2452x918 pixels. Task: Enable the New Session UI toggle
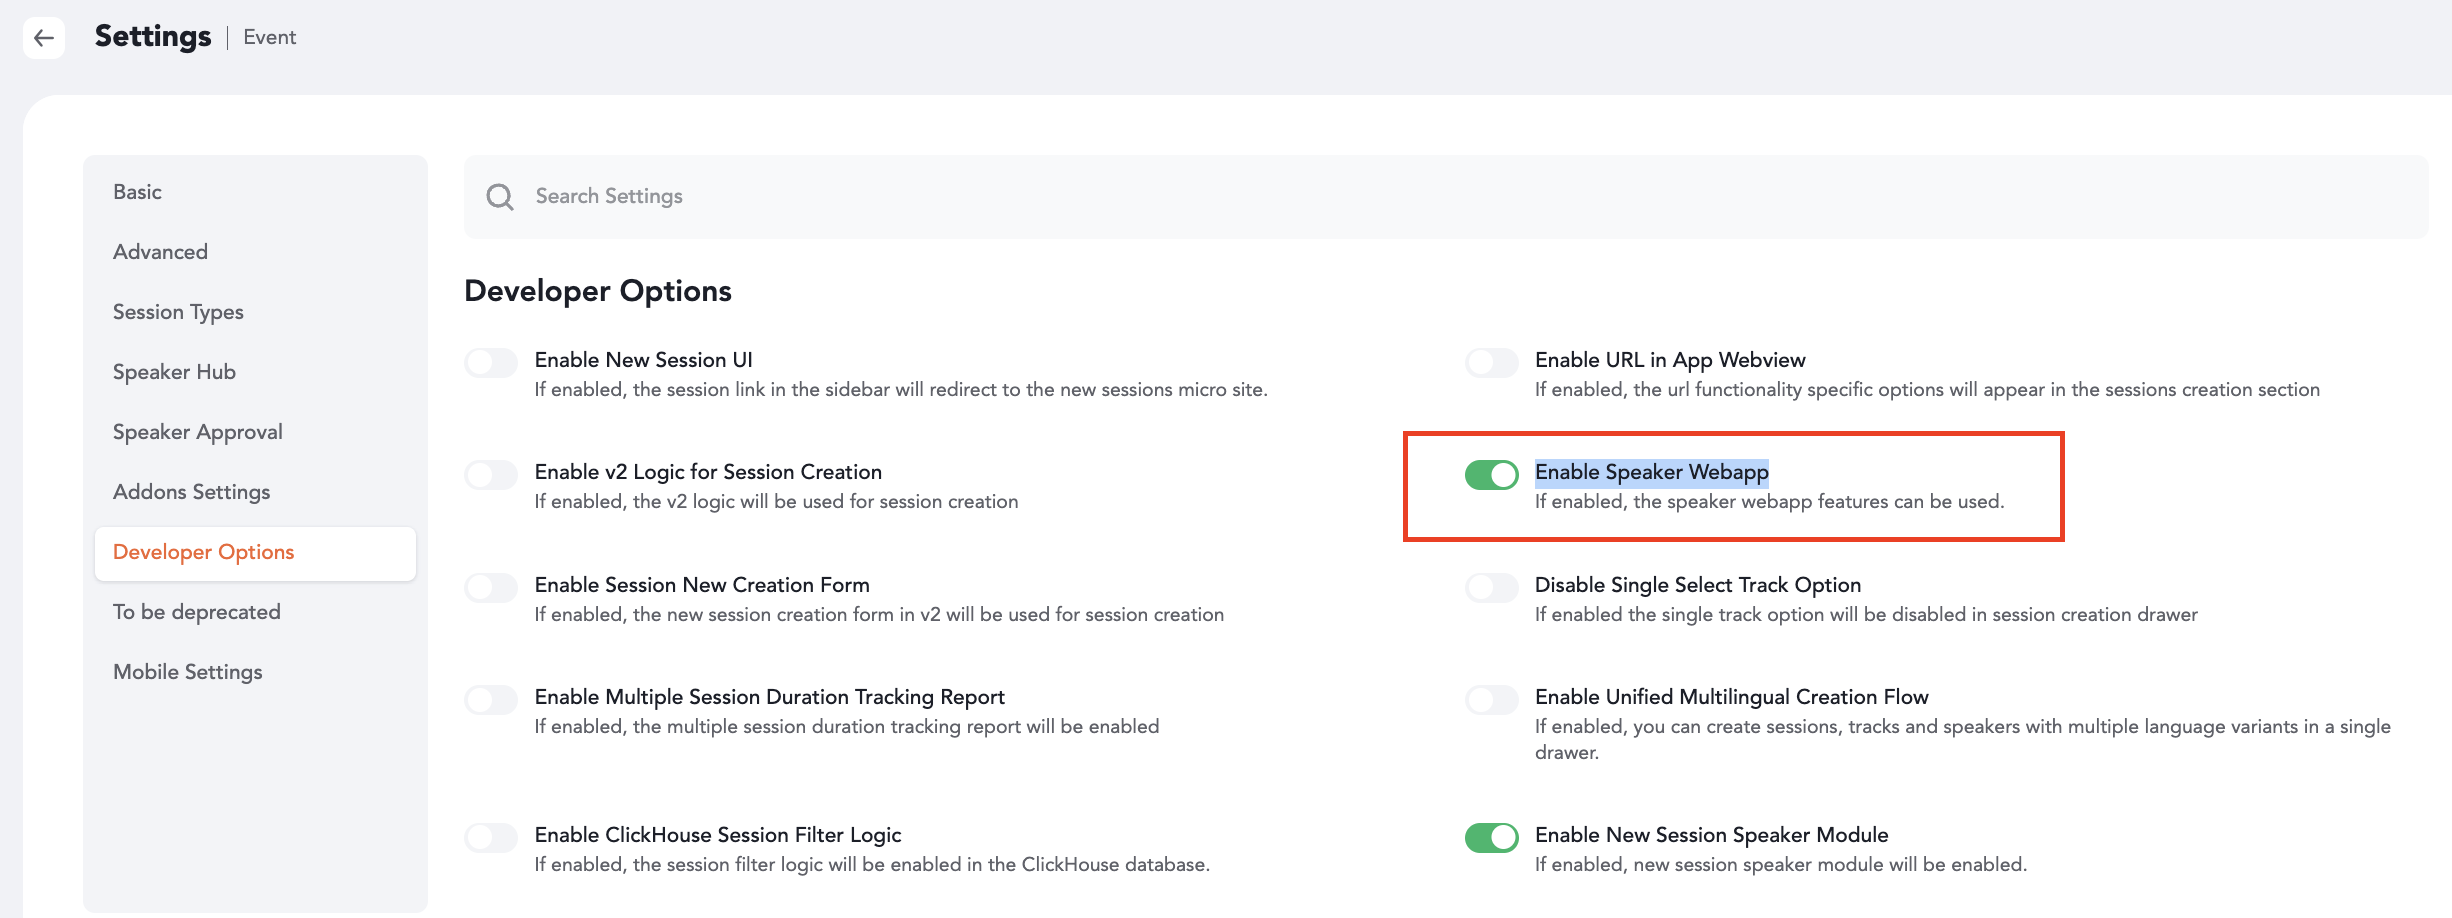click(491, 362)
